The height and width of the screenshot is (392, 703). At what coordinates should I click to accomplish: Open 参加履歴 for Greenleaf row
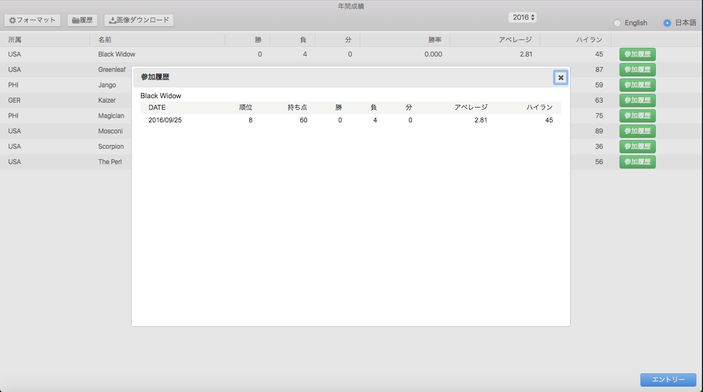coord(638,70)
